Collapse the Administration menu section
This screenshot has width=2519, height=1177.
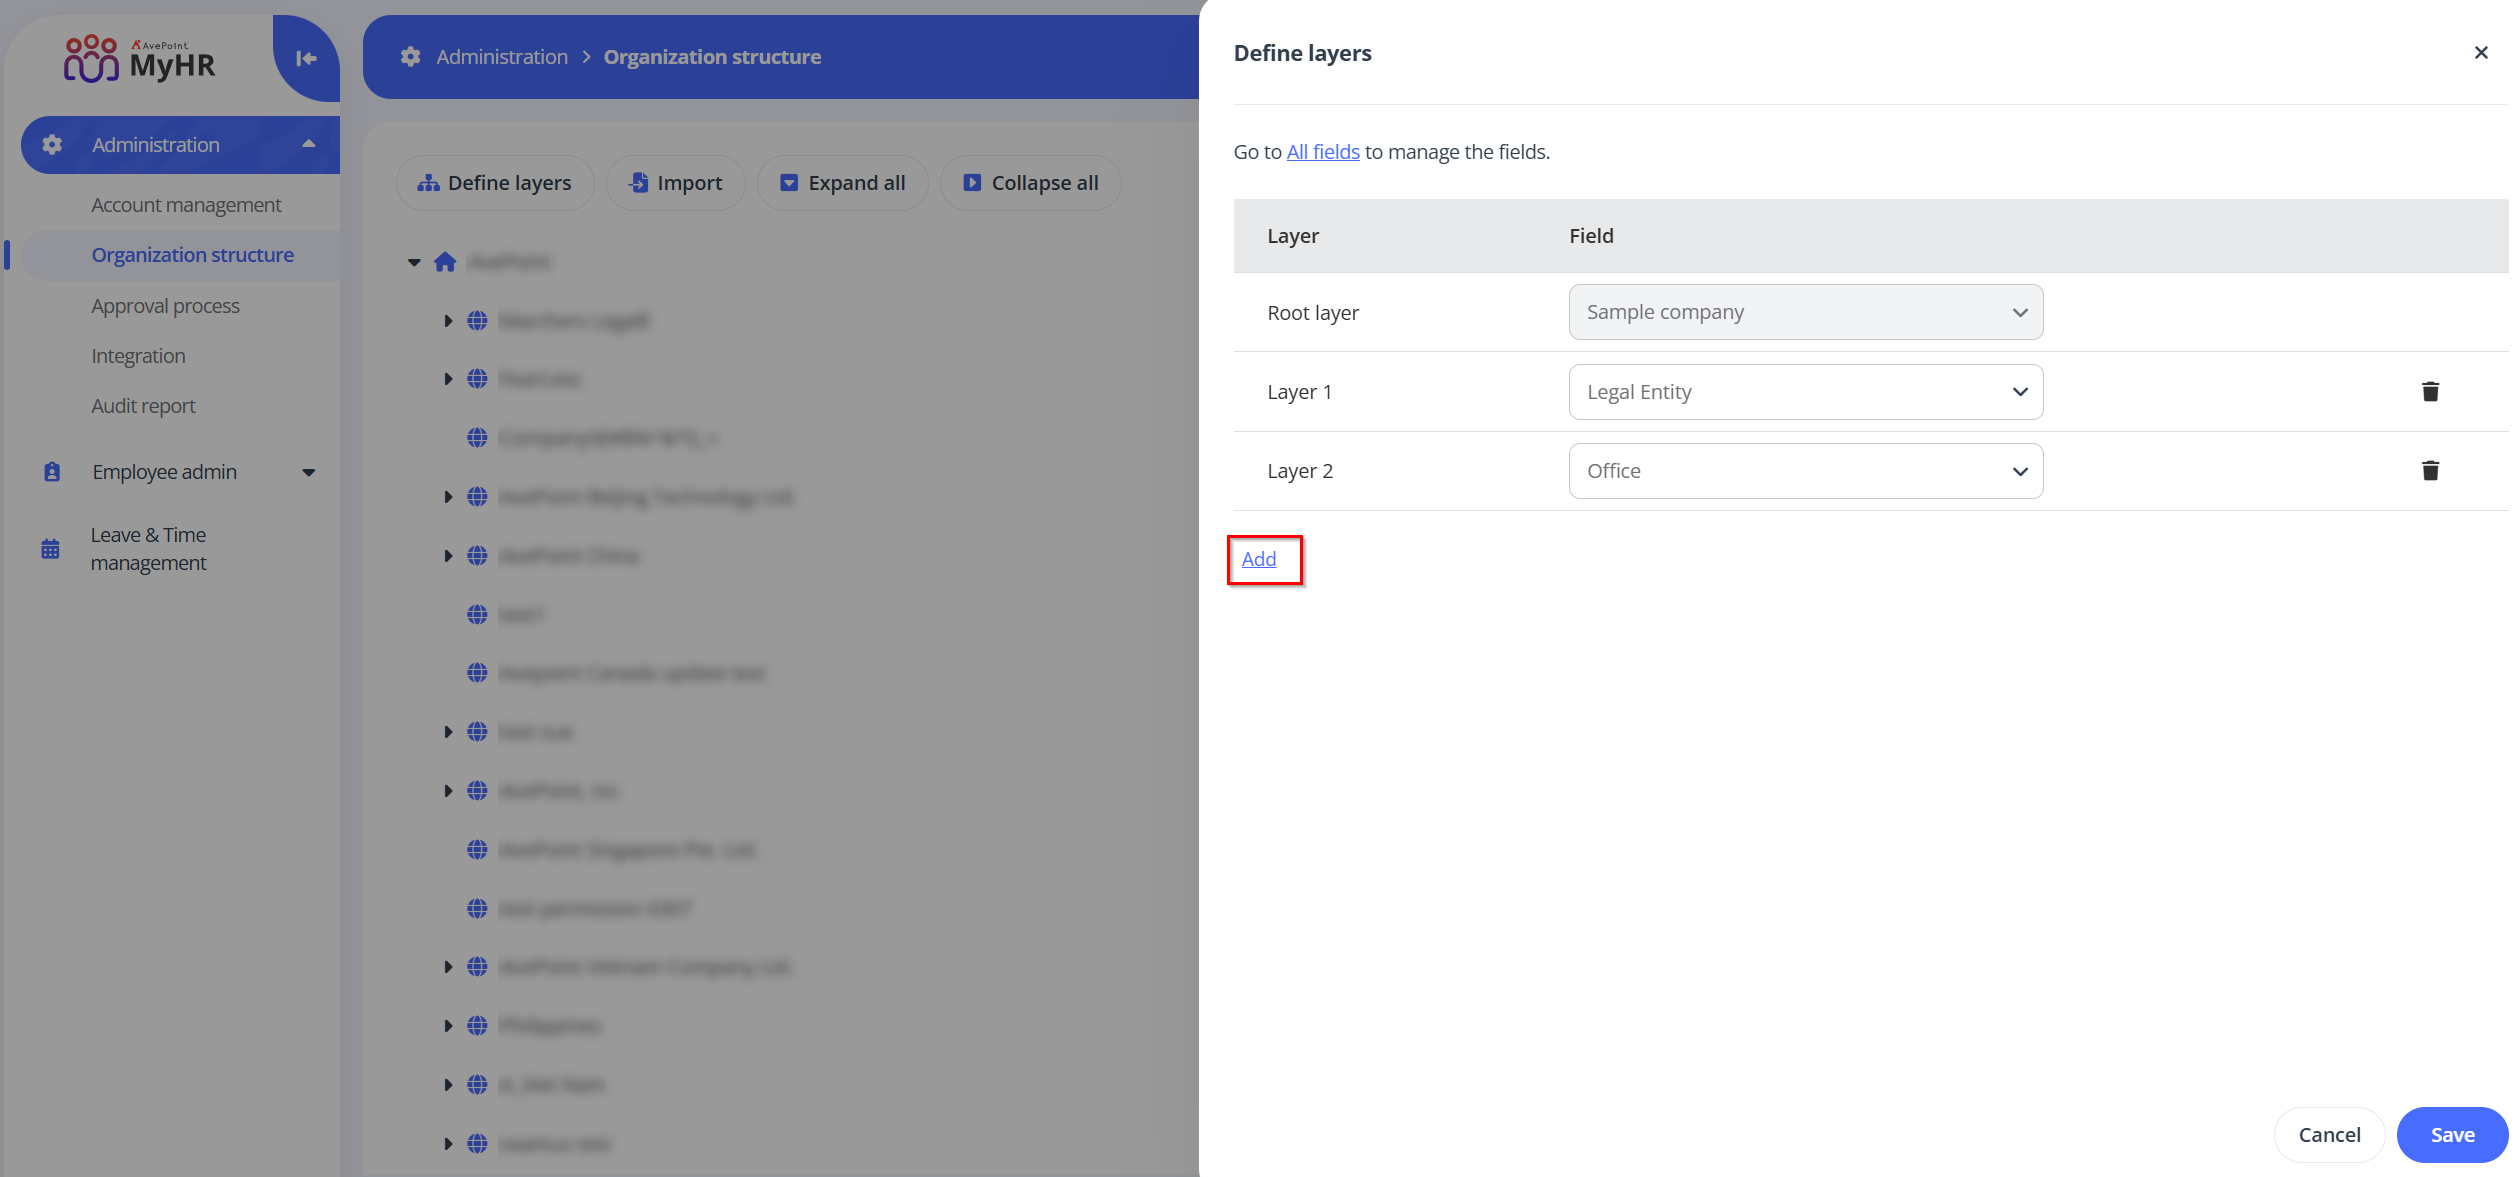pyautogui.click(x=309, y=144)
